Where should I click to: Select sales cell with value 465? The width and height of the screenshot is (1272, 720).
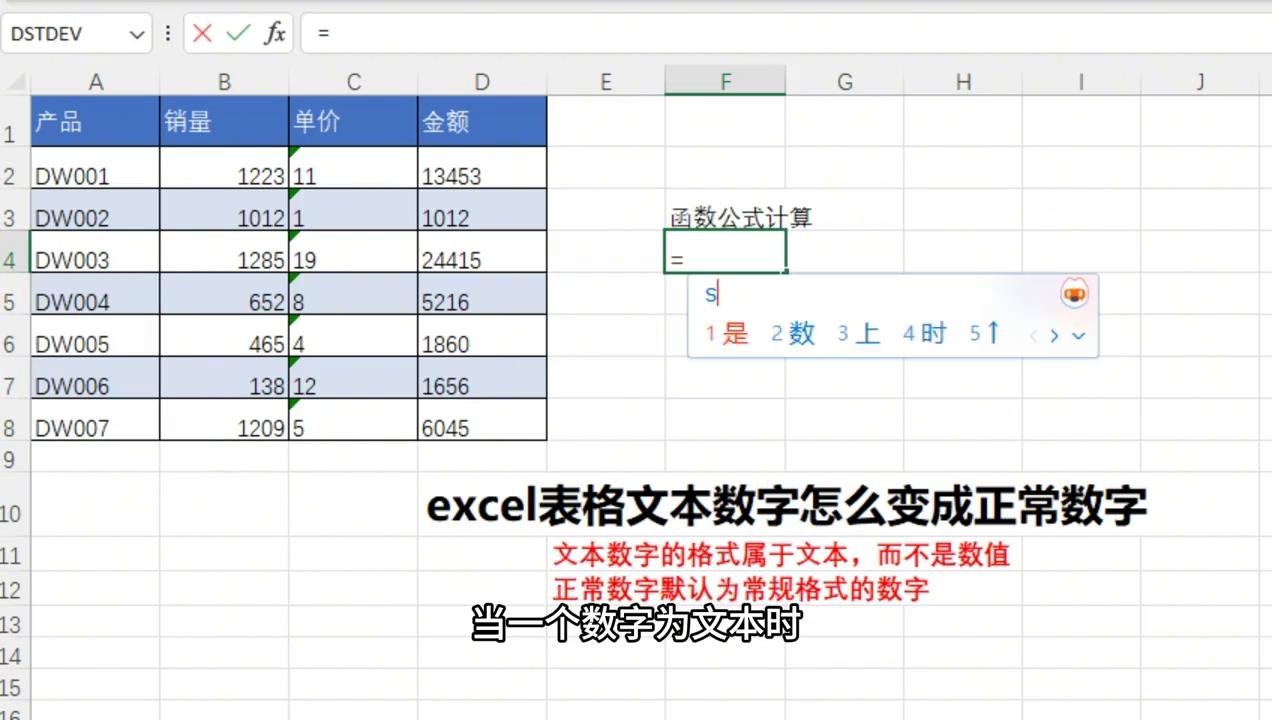pos(224,336)
